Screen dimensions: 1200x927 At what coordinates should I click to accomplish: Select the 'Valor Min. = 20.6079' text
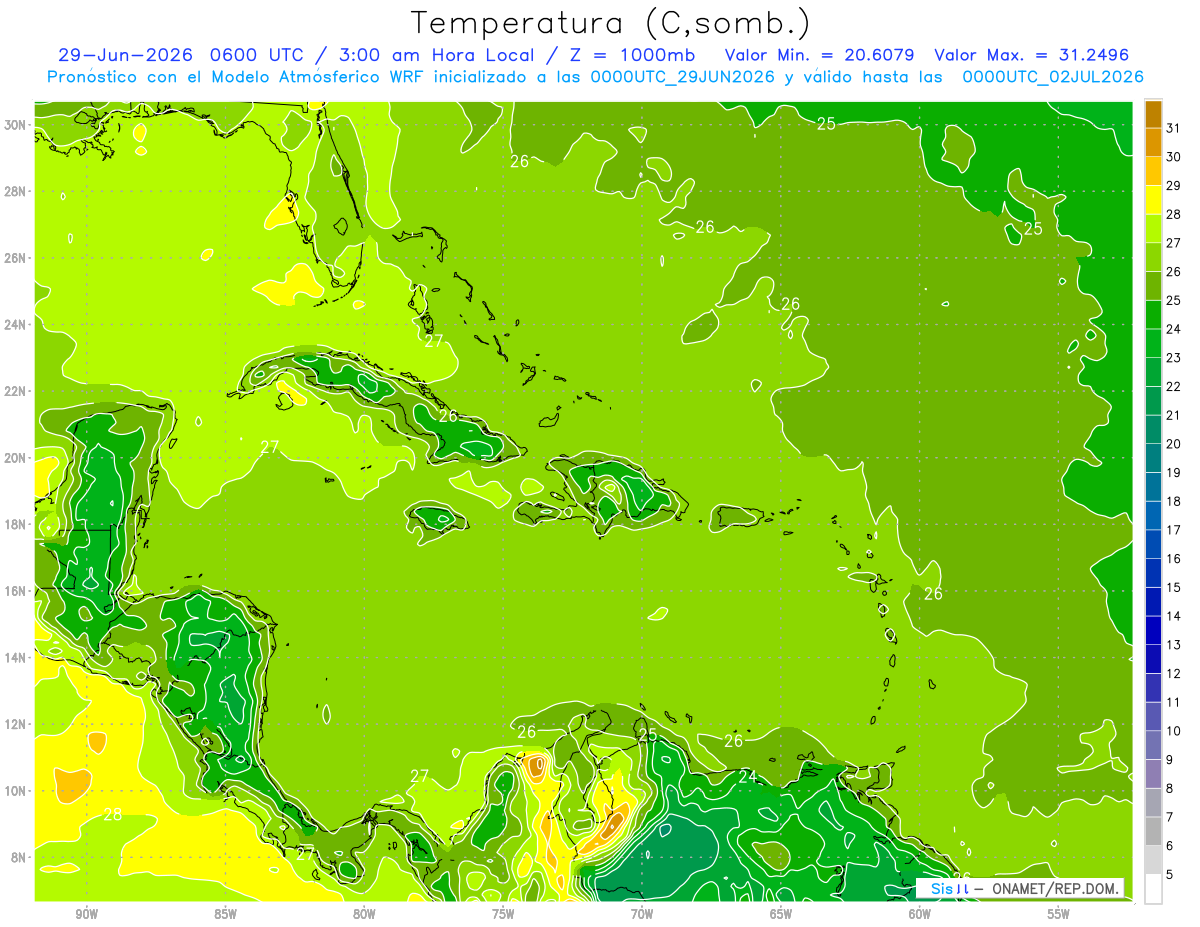point(820,55)
